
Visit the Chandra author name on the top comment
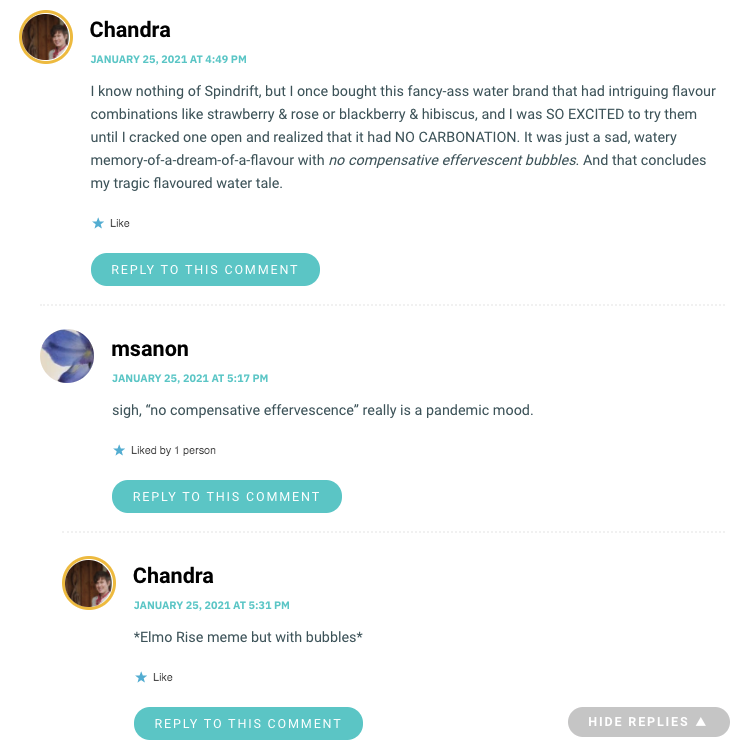click(x=130, y=30)
